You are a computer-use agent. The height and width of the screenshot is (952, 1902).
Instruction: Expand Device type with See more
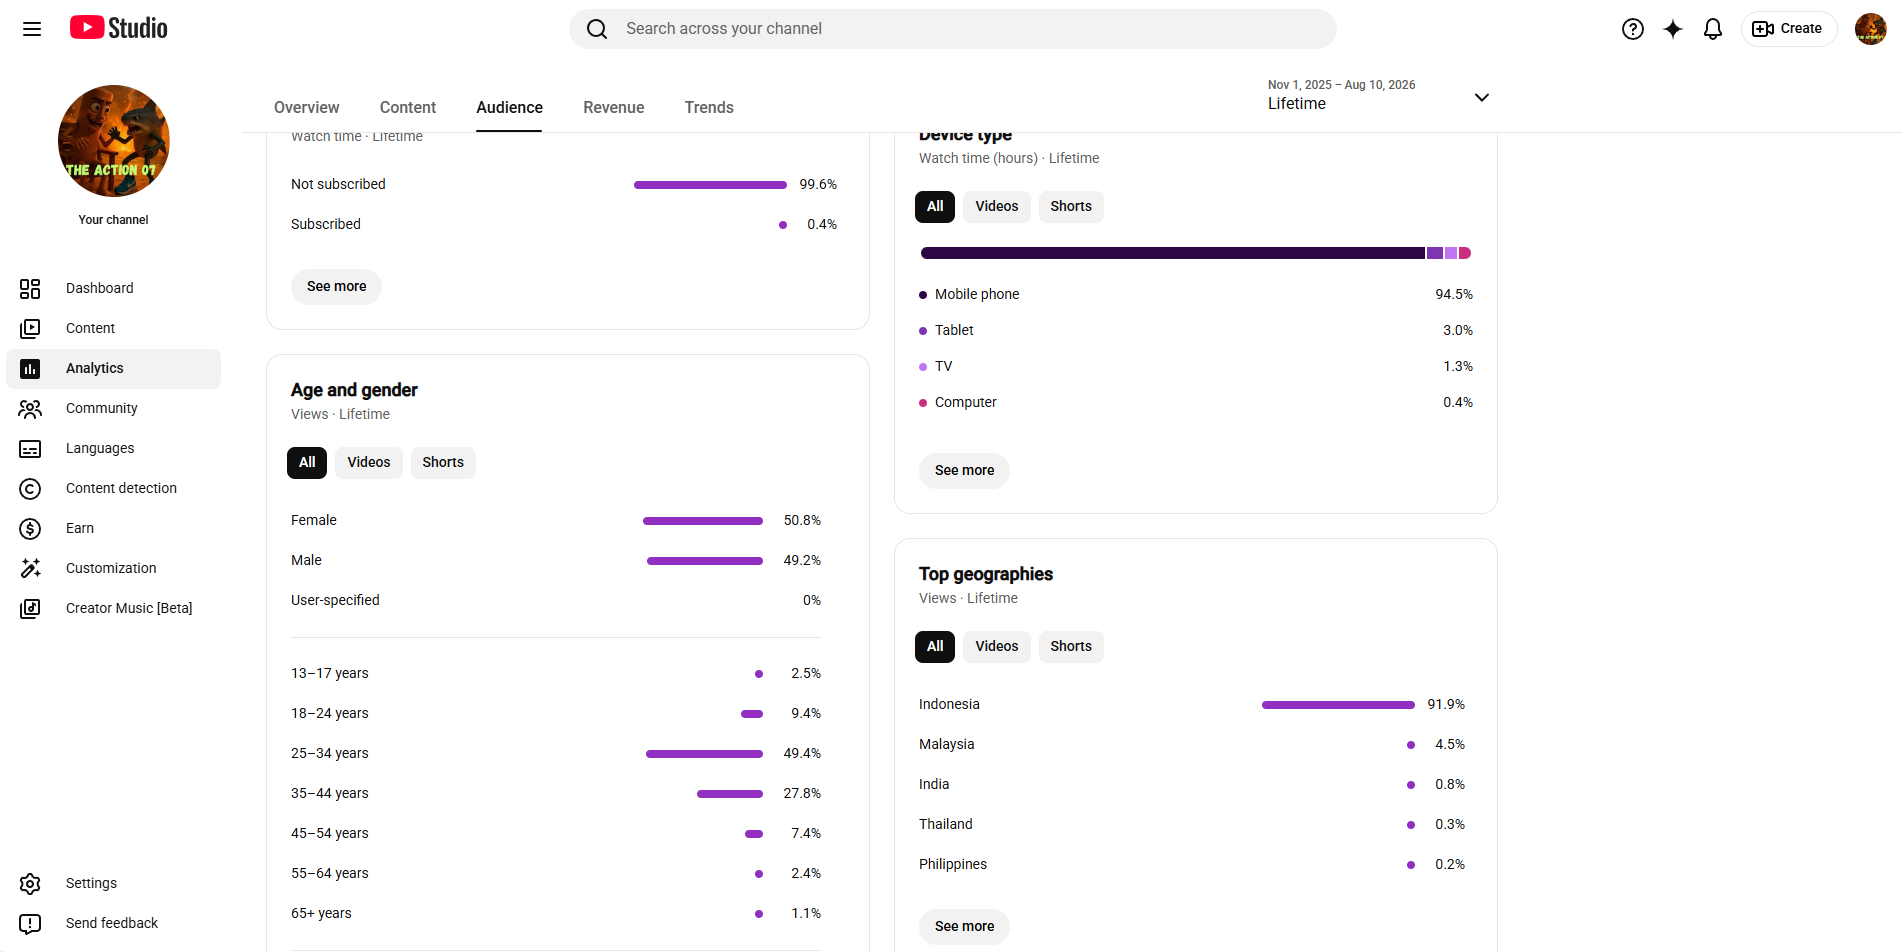(x=965, y=470)
